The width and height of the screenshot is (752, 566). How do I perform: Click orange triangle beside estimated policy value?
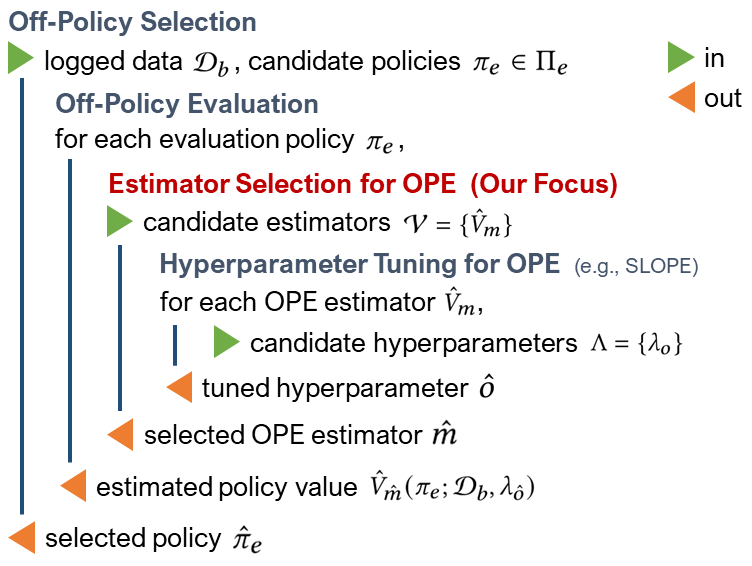[x=73, y=486]
